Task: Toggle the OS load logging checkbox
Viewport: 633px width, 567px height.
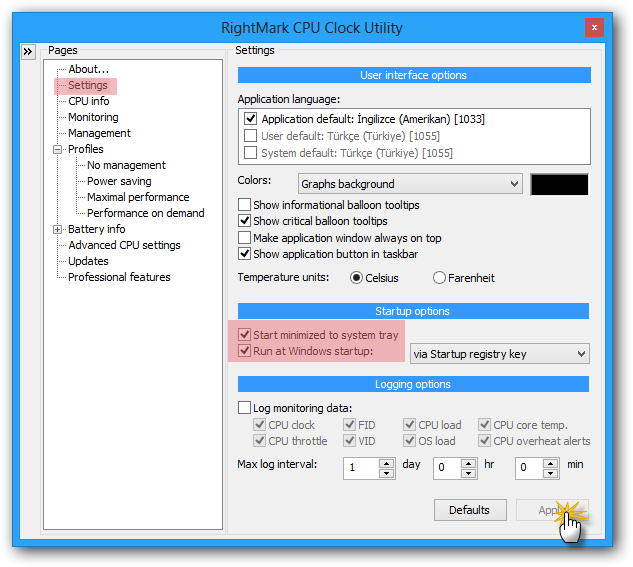Action: click(409, 441)
